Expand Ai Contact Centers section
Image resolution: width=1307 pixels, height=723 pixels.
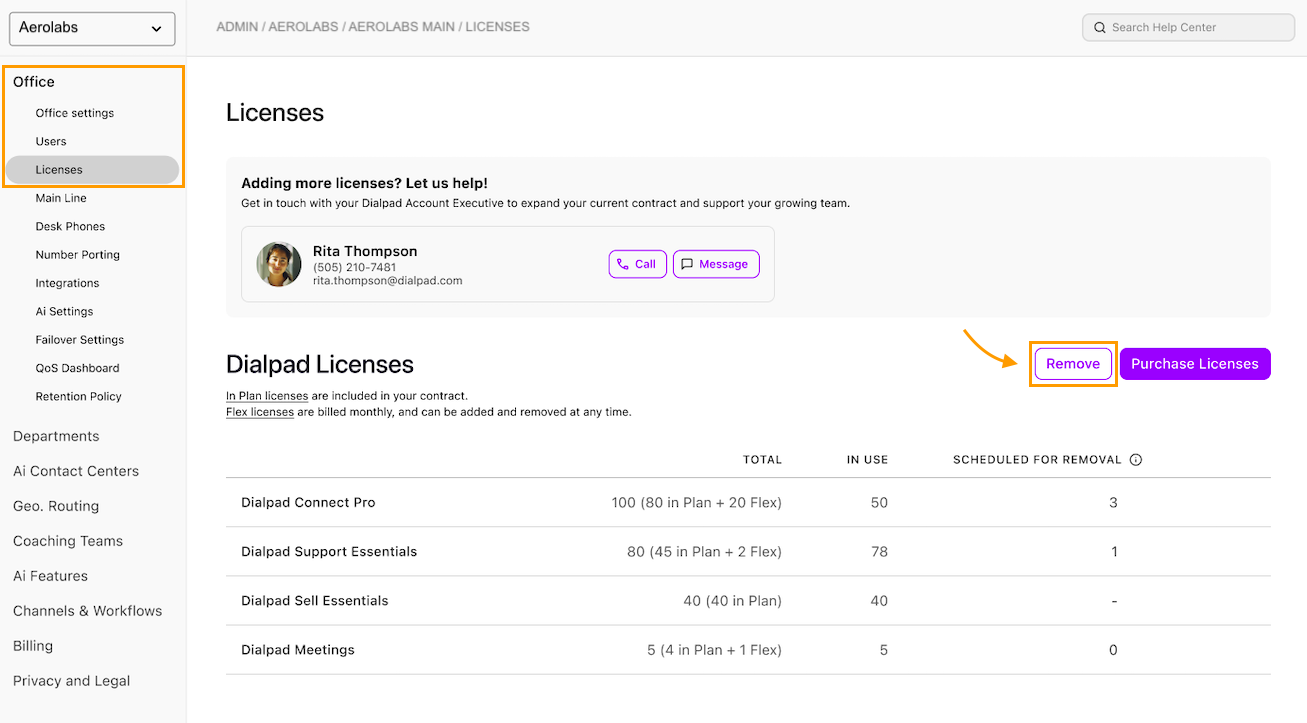tap(76, 471)
